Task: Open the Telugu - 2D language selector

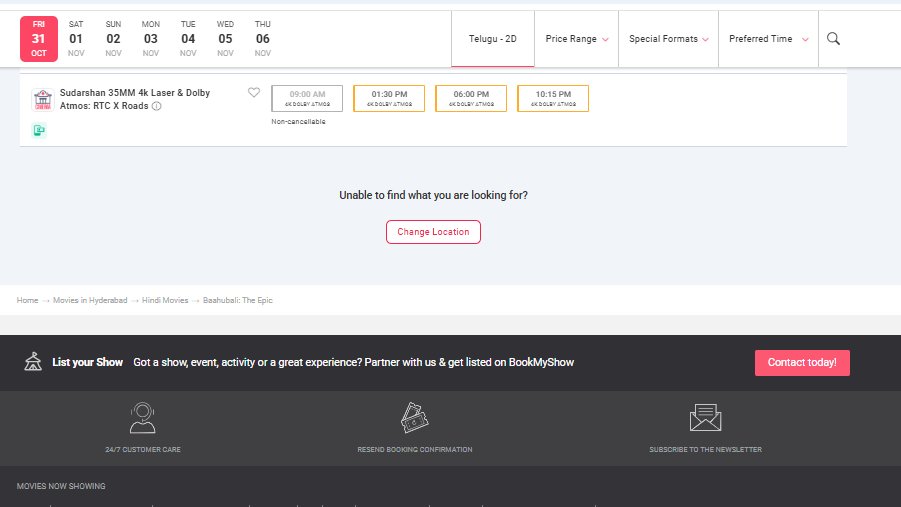Action: (492, 39)
